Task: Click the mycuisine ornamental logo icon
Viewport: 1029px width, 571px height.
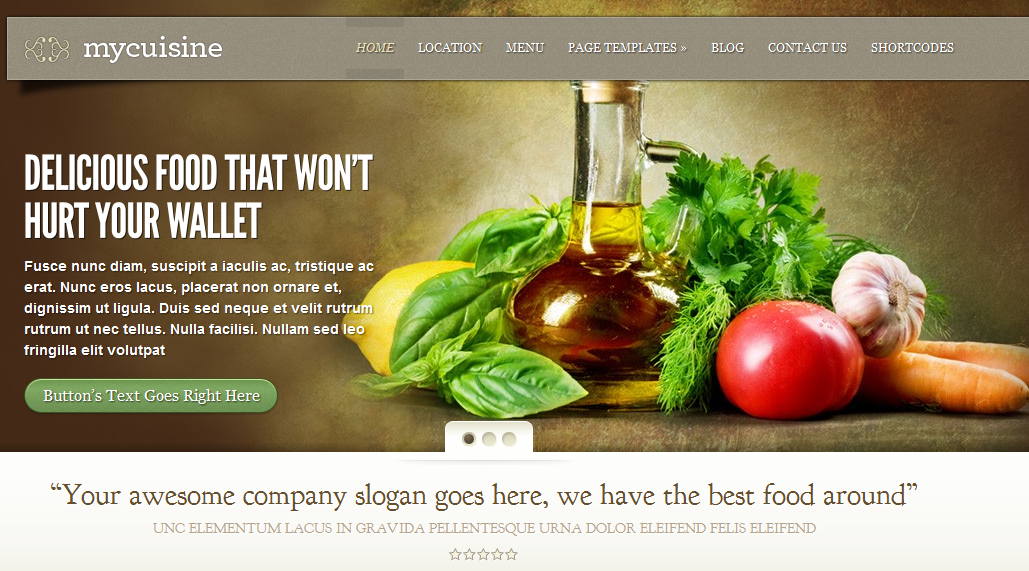Action: [x=47, y=49]
